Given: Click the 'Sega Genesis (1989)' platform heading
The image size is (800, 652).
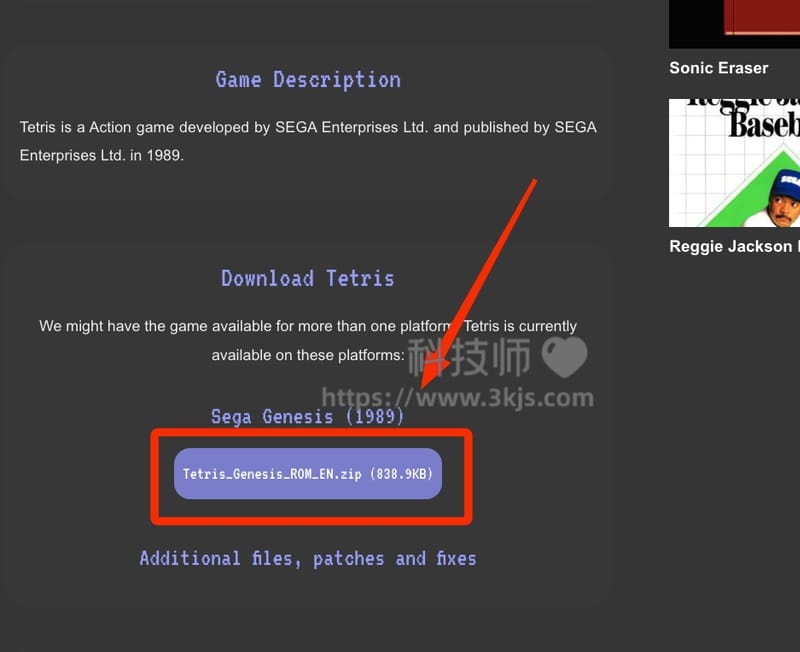Looking at the screenshot, I should coord(308,417).
